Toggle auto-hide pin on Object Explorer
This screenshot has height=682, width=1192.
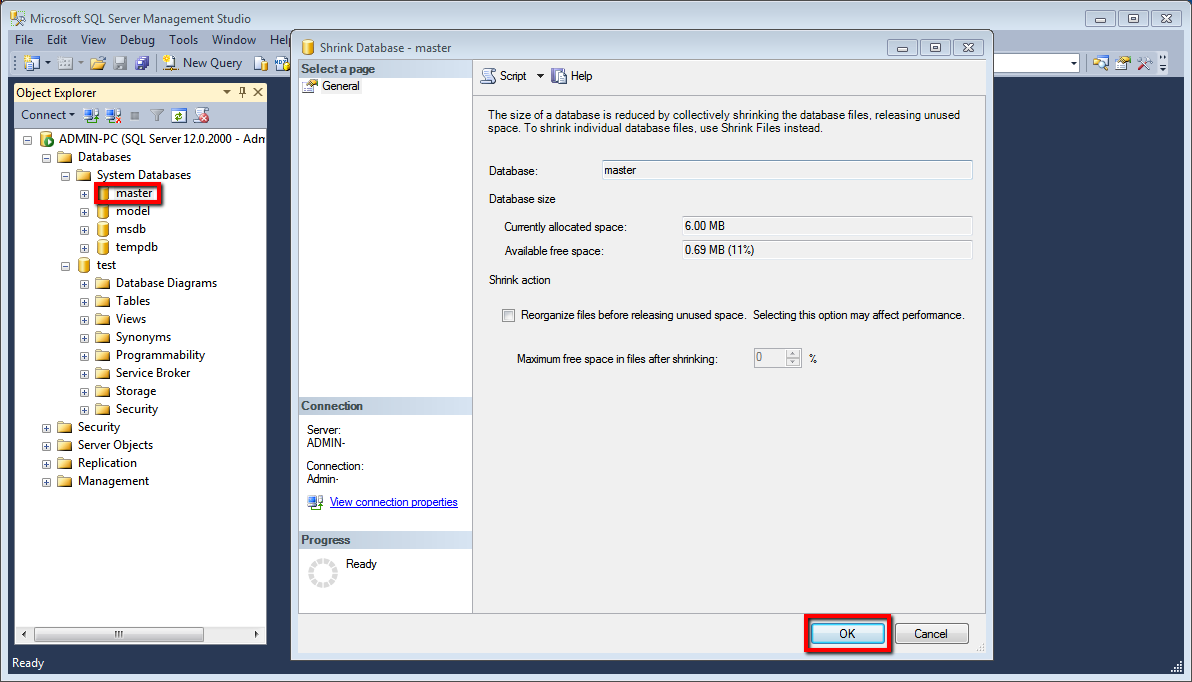[x=242, y=91]
